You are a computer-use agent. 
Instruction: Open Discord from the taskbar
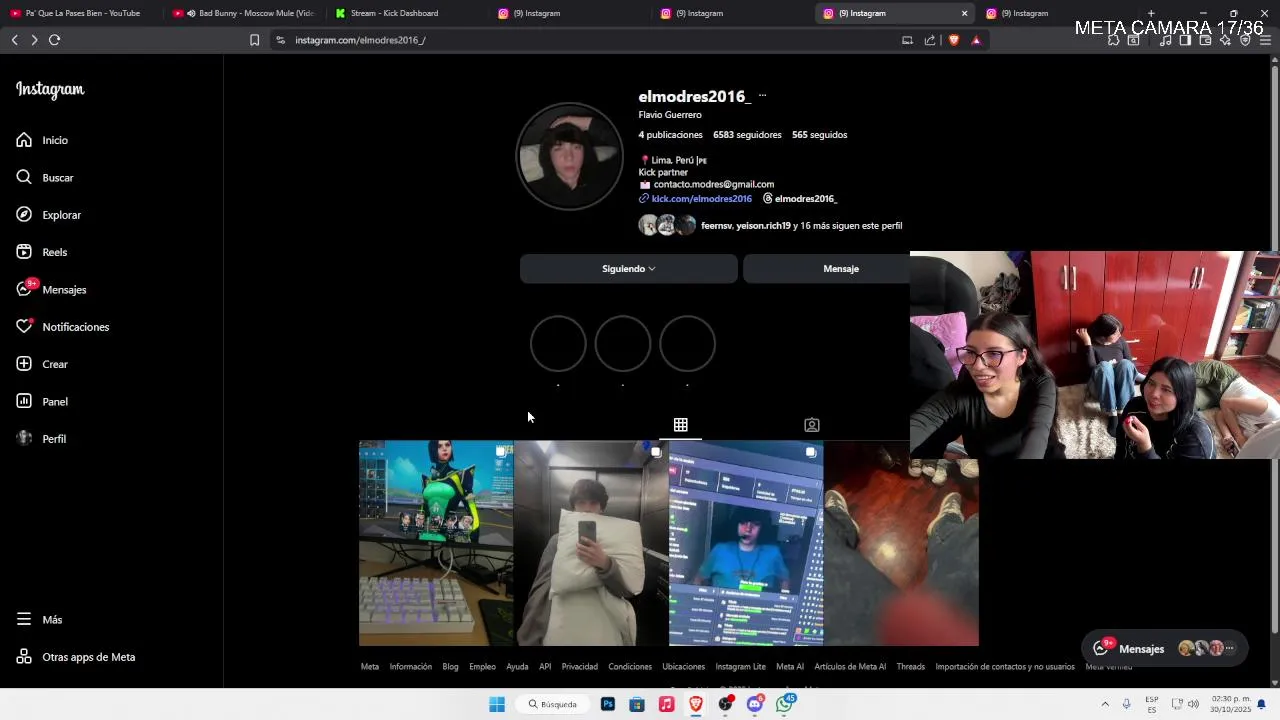(755, 704)
